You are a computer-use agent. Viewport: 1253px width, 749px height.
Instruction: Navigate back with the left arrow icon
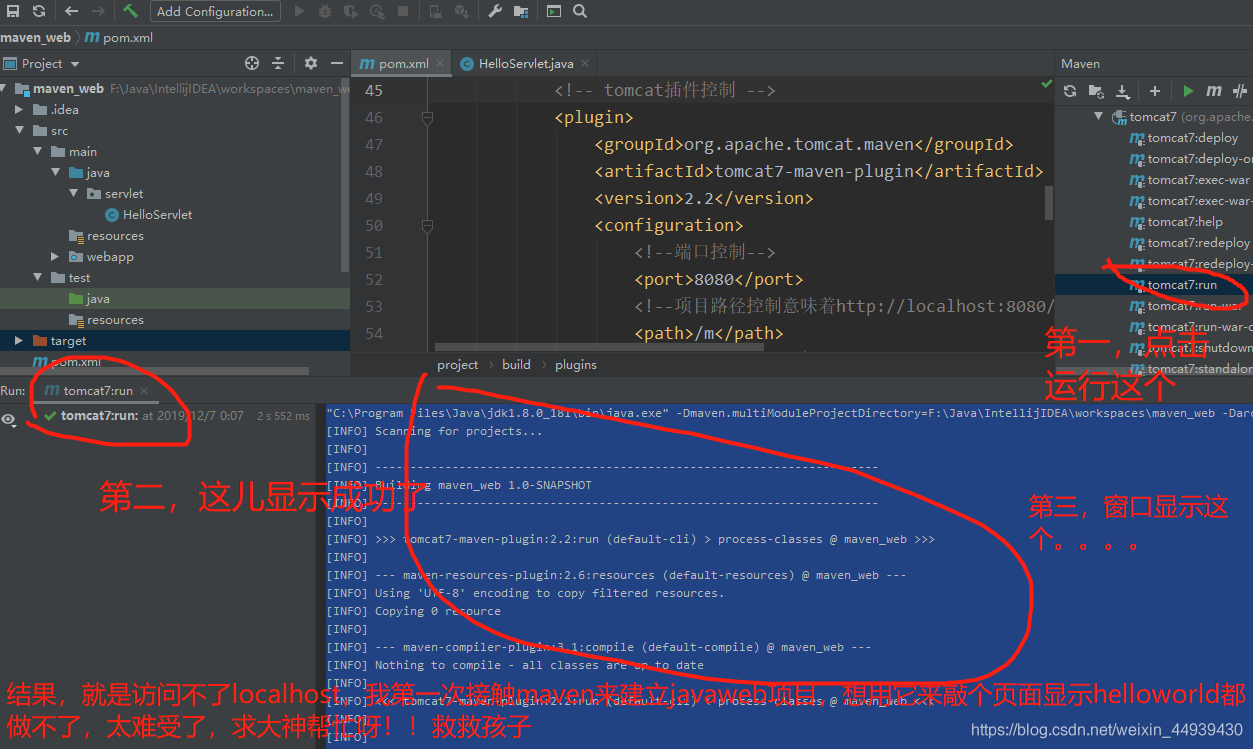[71, 11]
